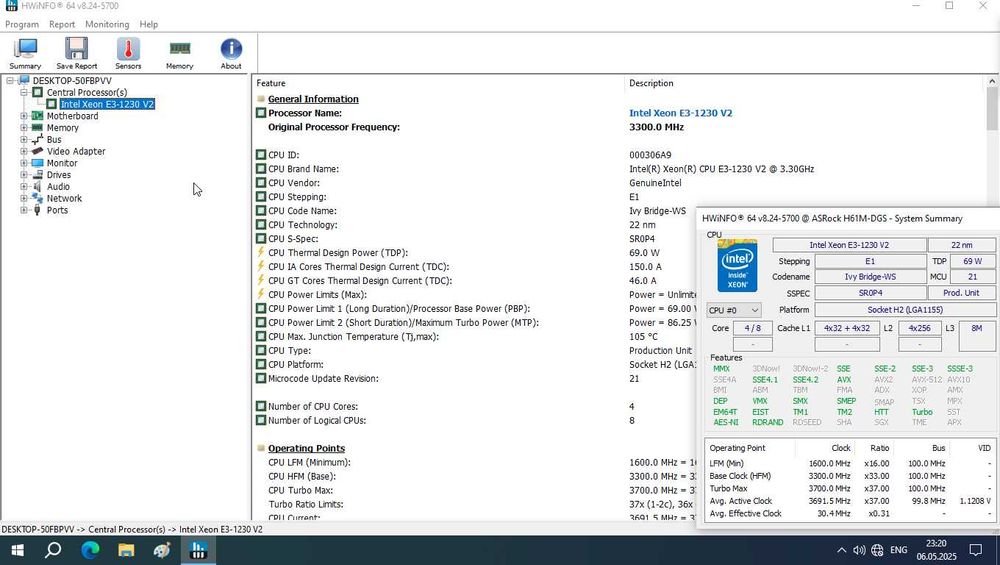Open the Help menu
This screenshot has width=1000, height=565.
click(x=149, y=24)
